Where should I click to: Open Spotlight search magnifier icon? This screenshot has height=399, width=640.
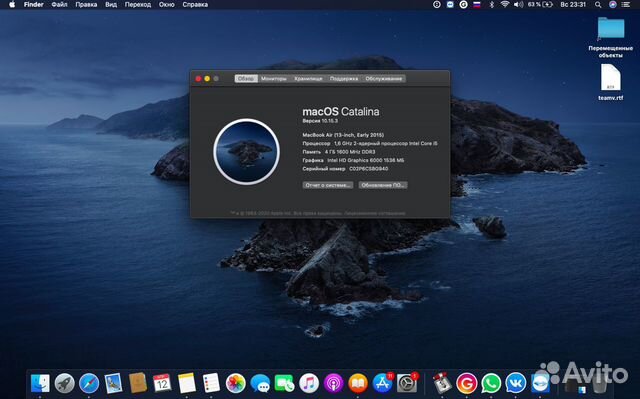click(x=598, y=4)
